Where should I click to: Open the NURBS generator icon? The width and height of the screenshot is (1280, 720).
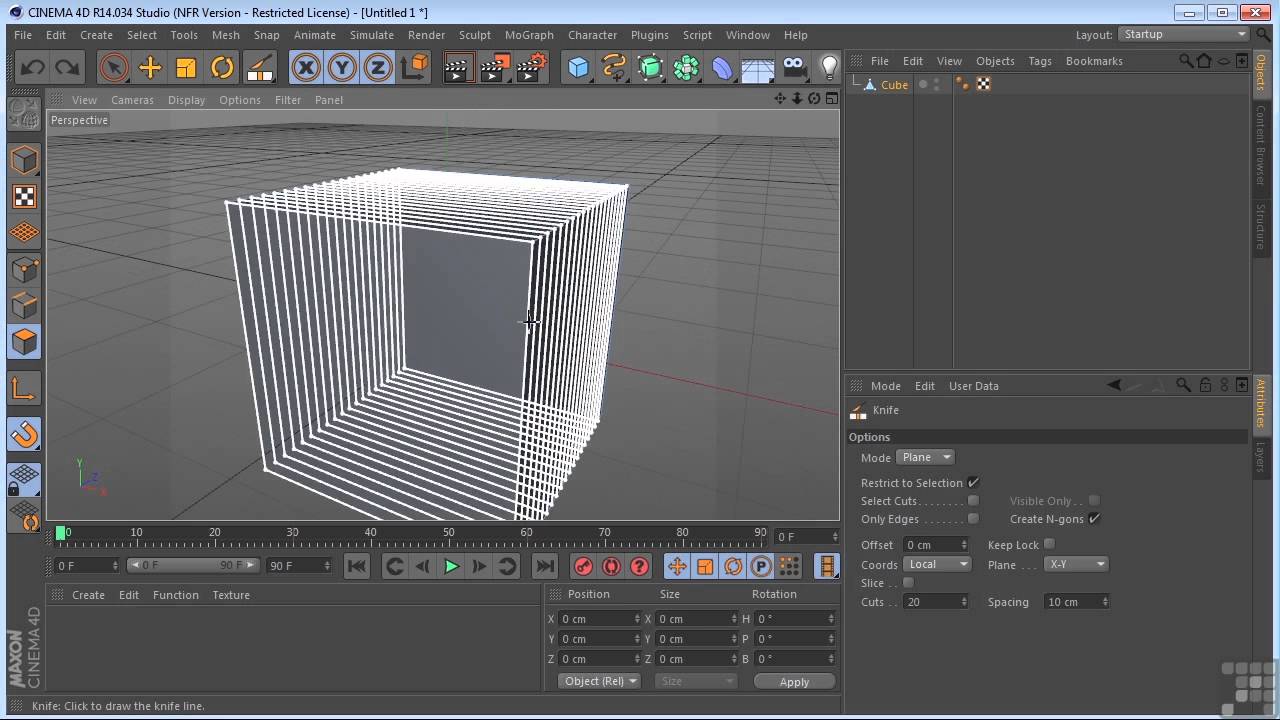650,67
